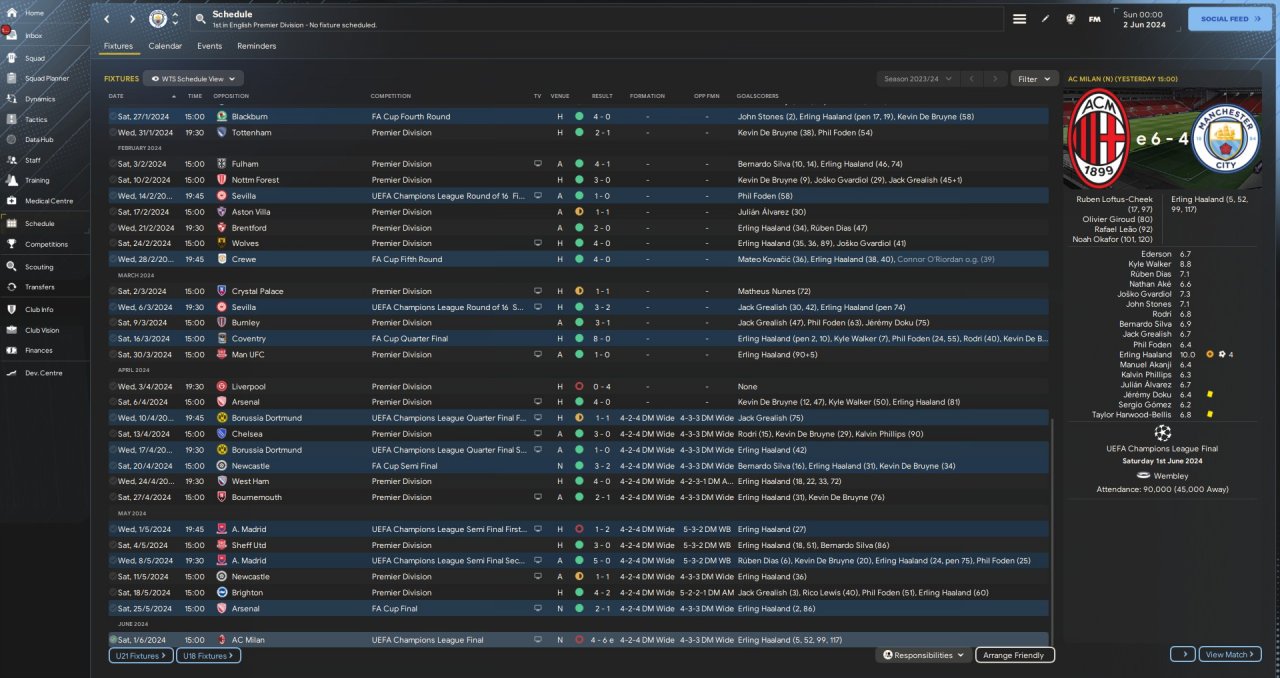Open U21 Fixtures
Screen dimensions: 1280x678
[x=141, y=655]
